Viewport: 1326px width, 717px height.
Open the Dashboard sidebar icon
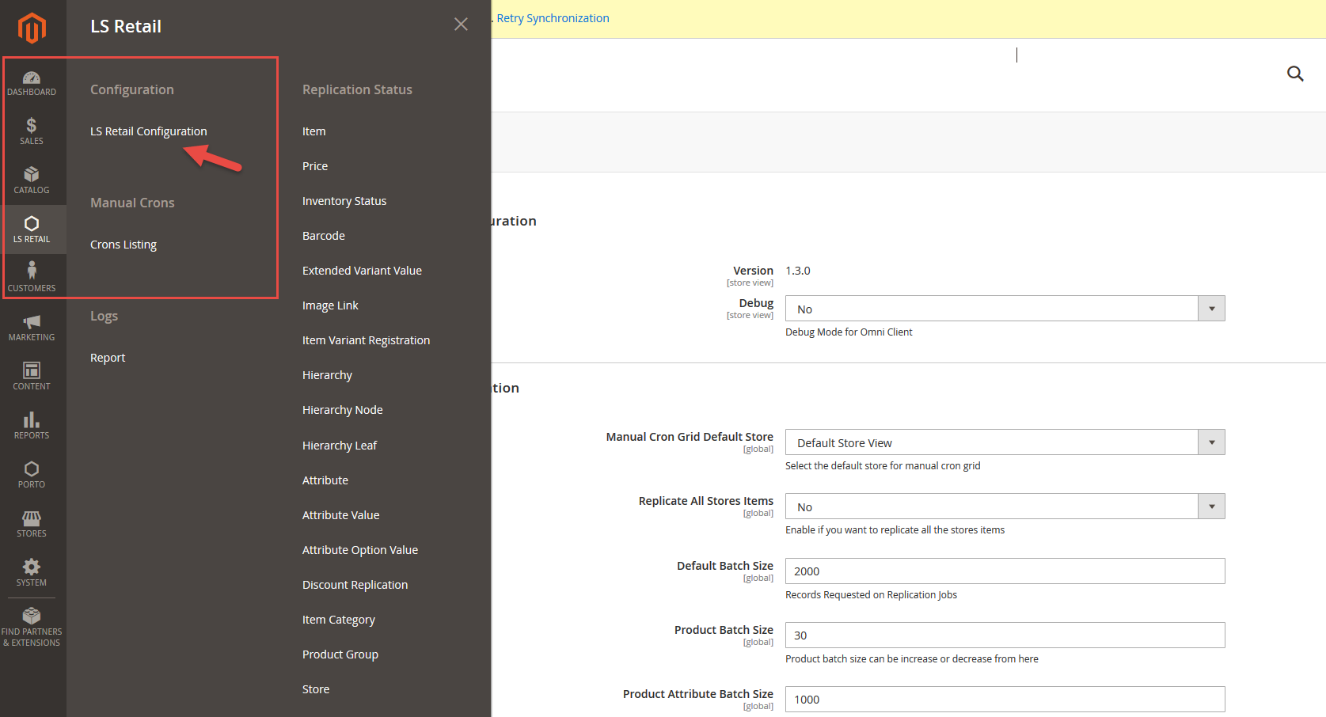(x=32, y=83)
